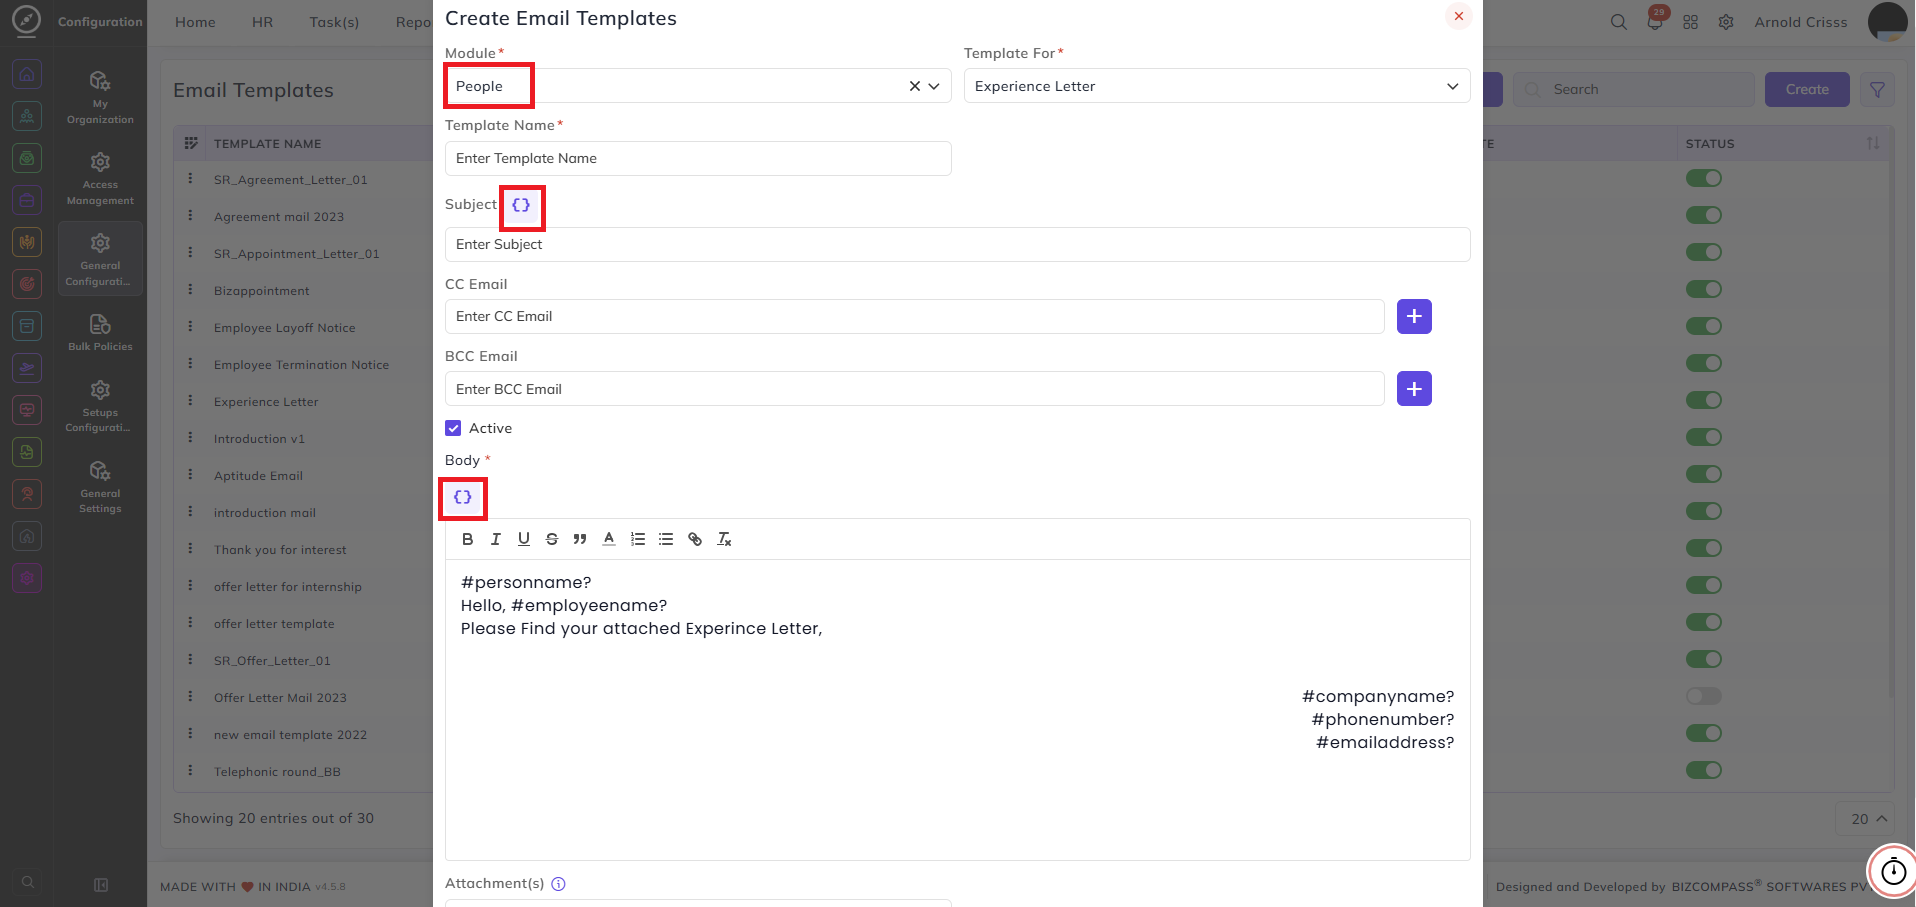Apply strikethrough in body editor
Image resolution: width=1916 pixels, height=907 pixels.
tap(551, 539)
